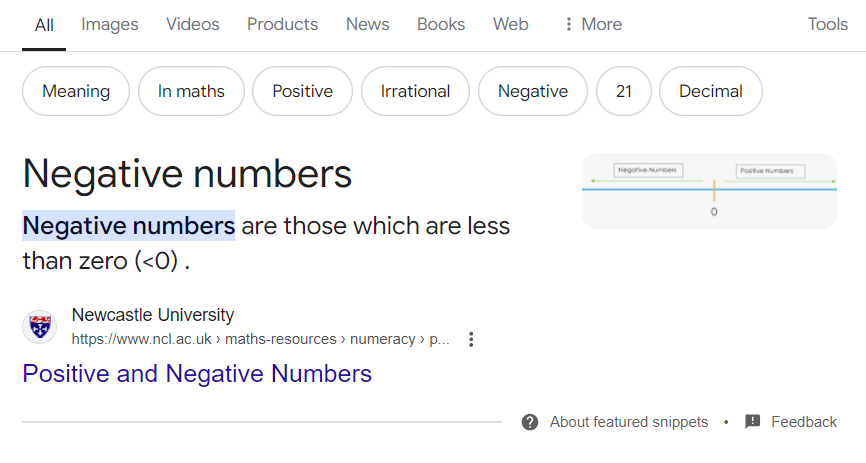Open About featured snippets link
Viewport: 866px width, 463px height.
pyautogui.click(x=628, y=422)
